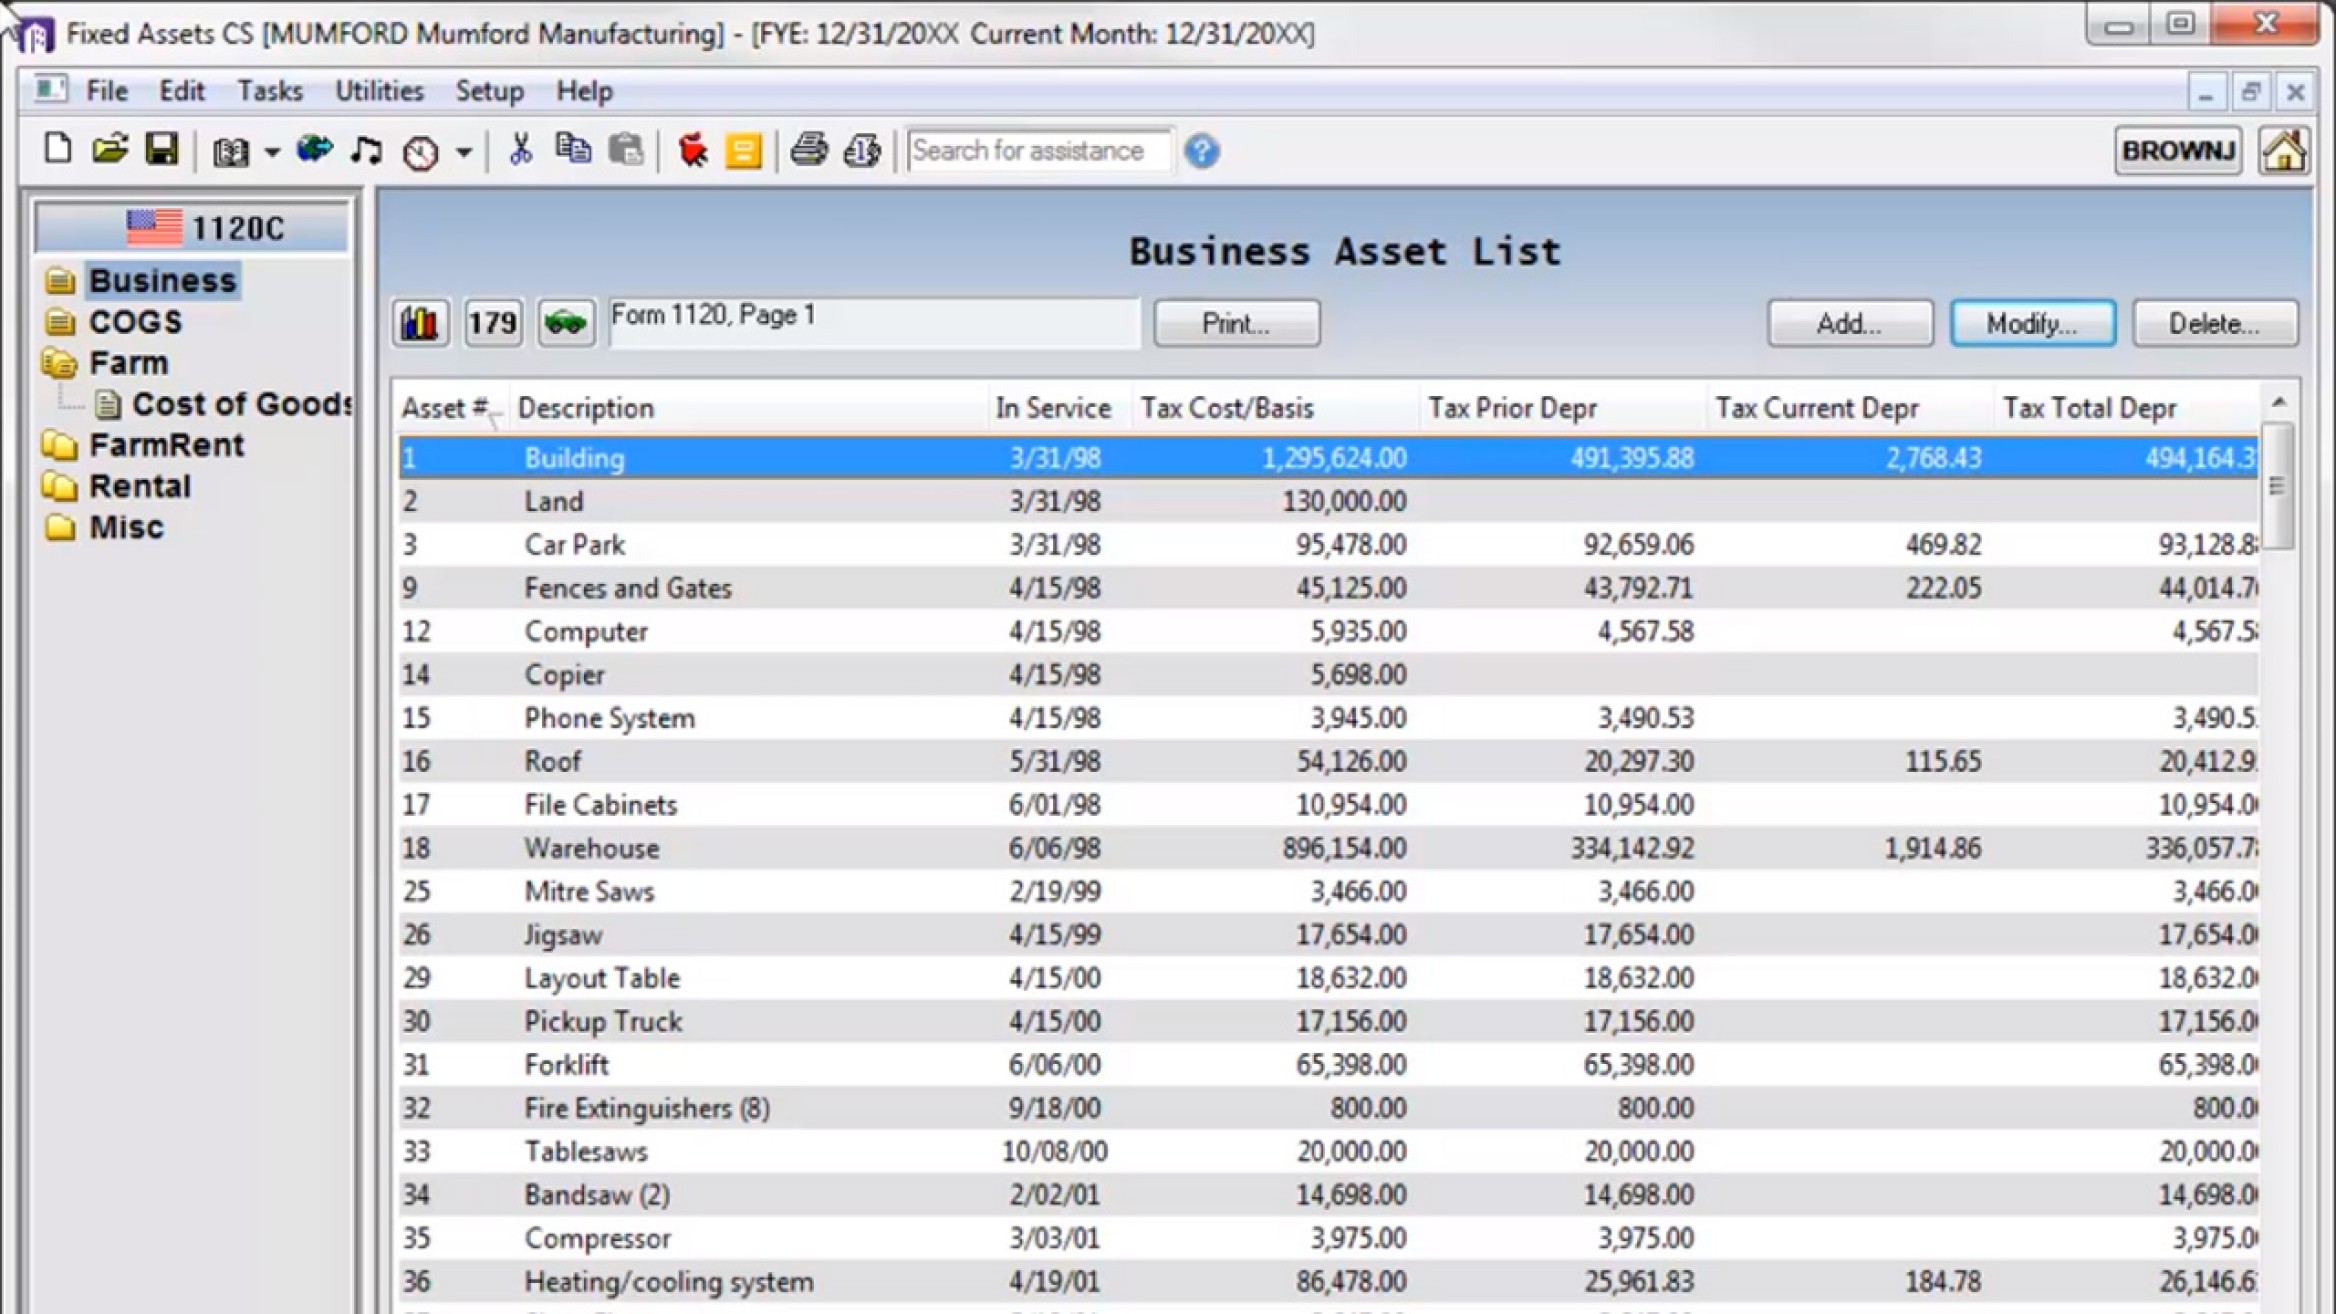2336x1314 pixels.
Task: Click the Modify button
Action: [x=2032, y=322]
